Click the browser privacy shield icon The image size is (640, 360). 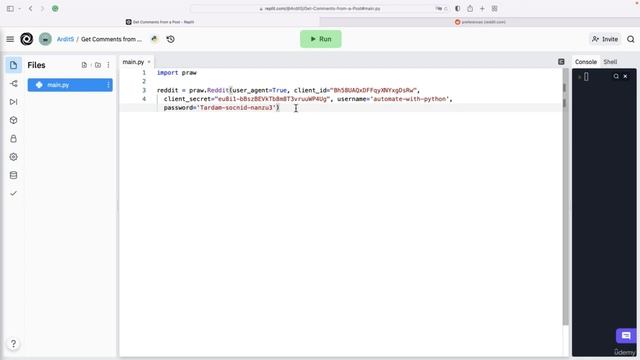click(x=458, y=9)
